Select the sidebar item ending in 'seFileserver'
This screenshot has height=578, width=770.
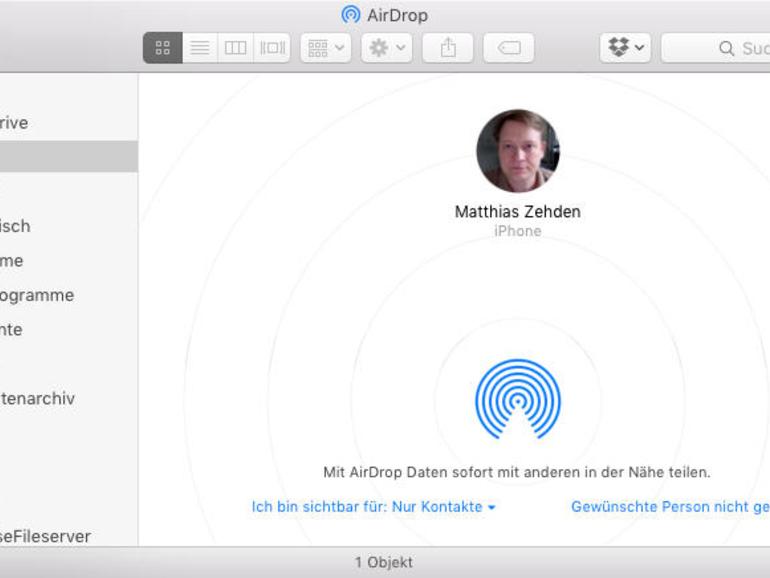click(69, 535)
